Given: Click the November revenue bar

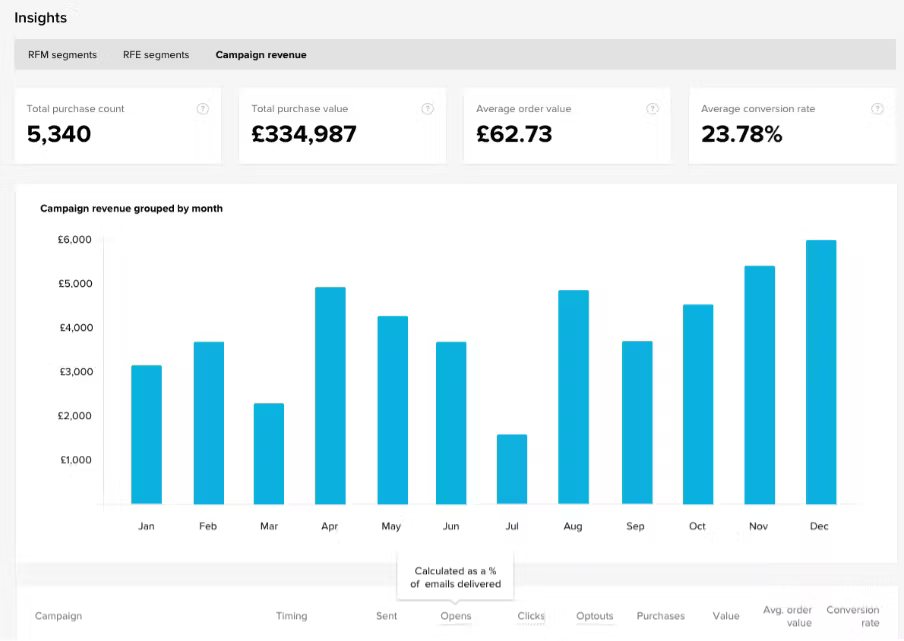Looking at the screenshot, I should pos(760,385).
